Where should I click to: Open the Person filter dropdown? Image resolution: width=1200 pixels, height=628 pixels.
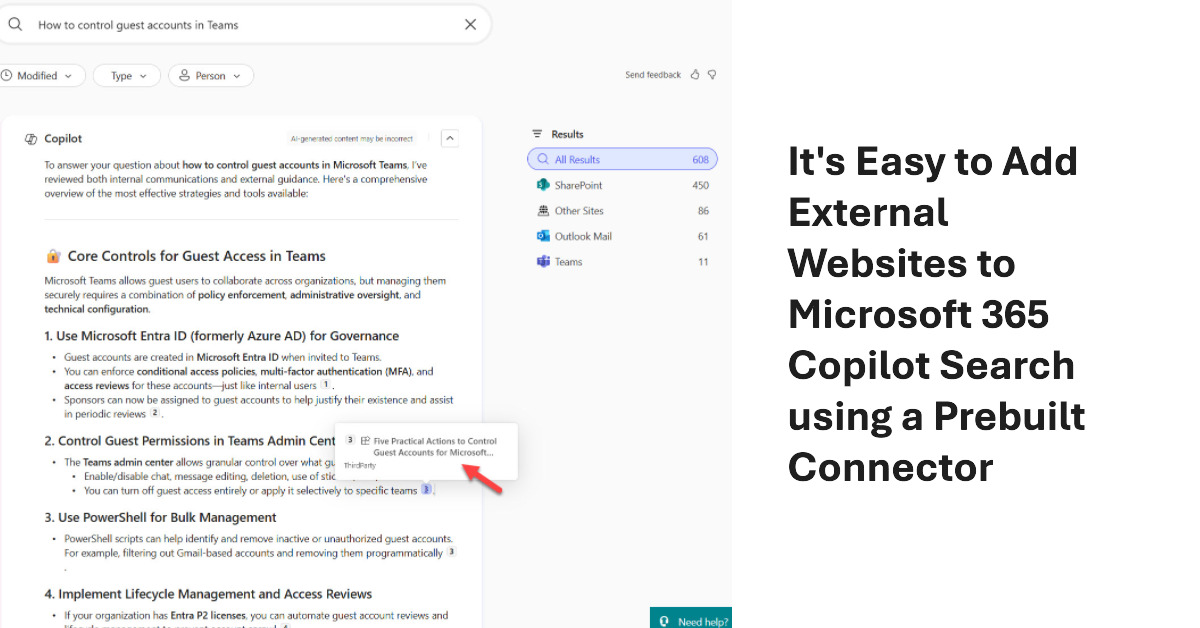210,75
